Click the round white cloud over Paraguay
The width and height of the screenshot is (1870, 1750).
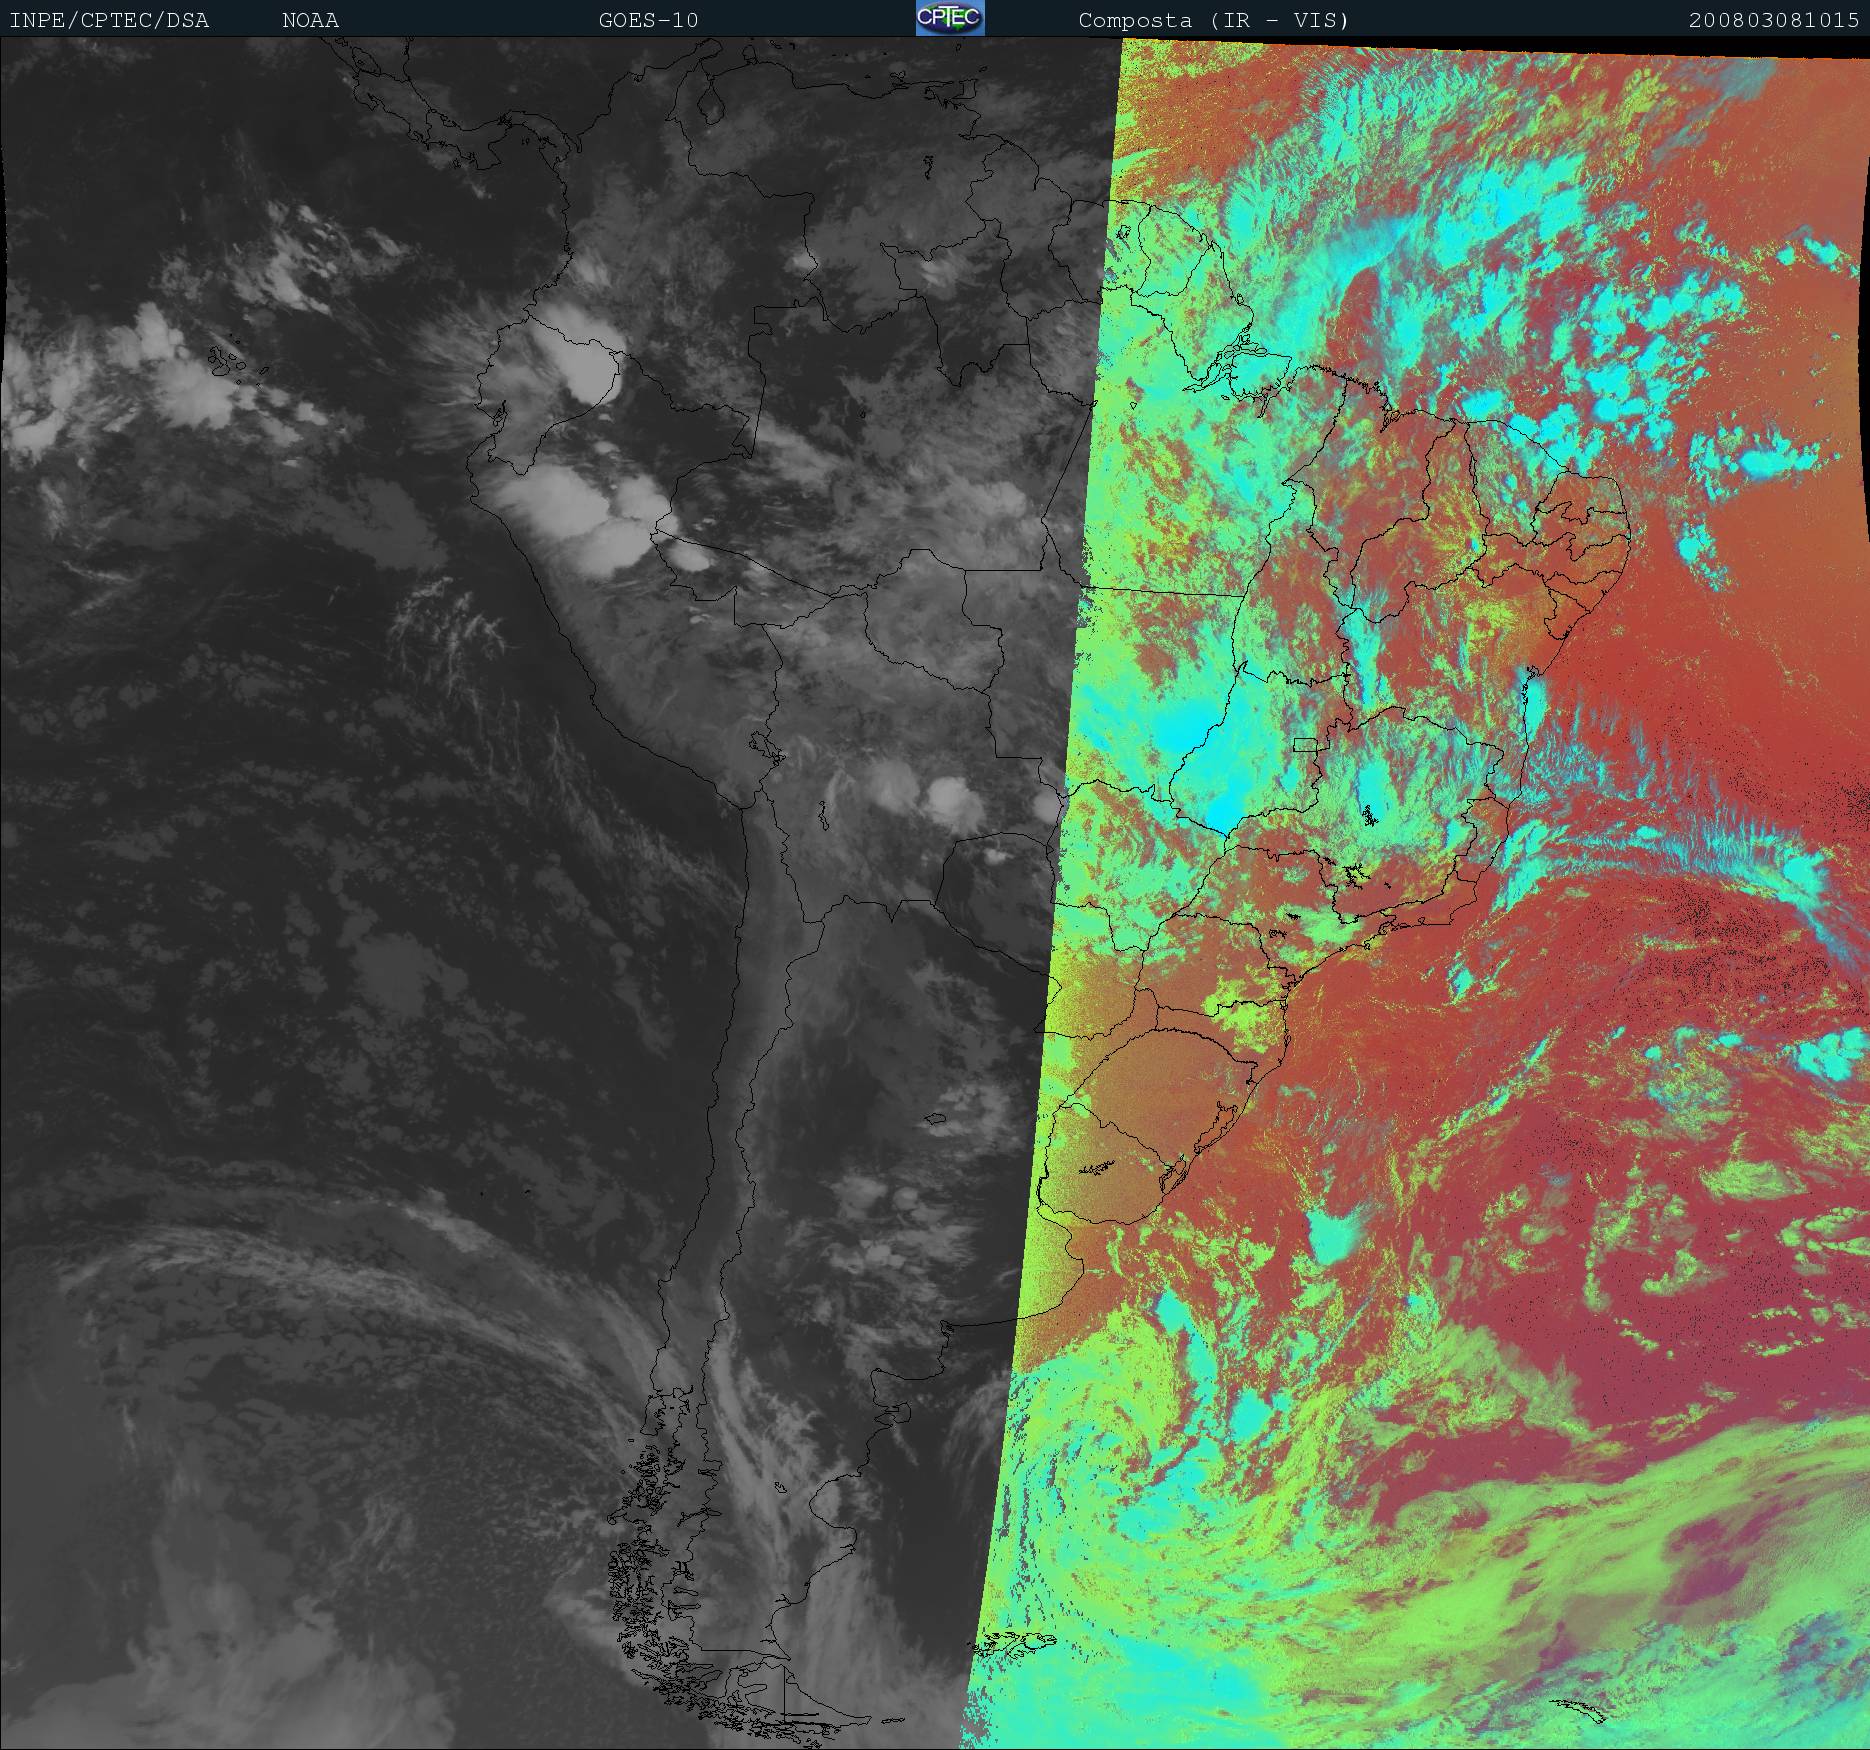click(952, 798)
